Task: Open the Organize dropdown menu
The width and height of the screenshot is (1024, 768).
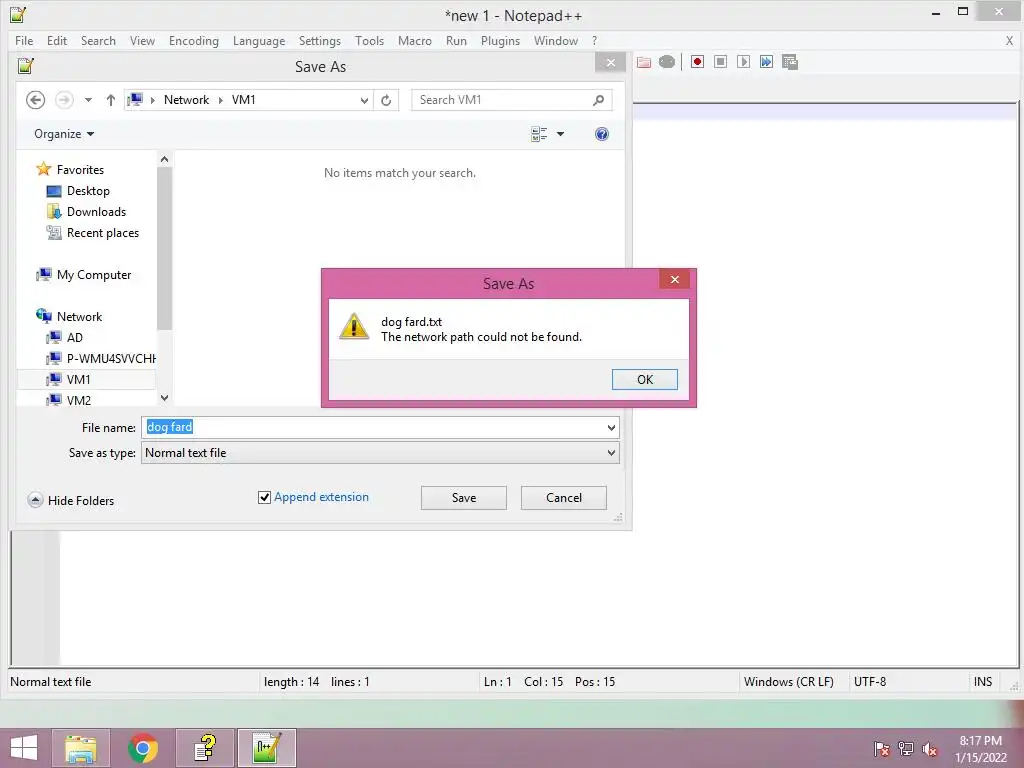Action: point(64,134)
